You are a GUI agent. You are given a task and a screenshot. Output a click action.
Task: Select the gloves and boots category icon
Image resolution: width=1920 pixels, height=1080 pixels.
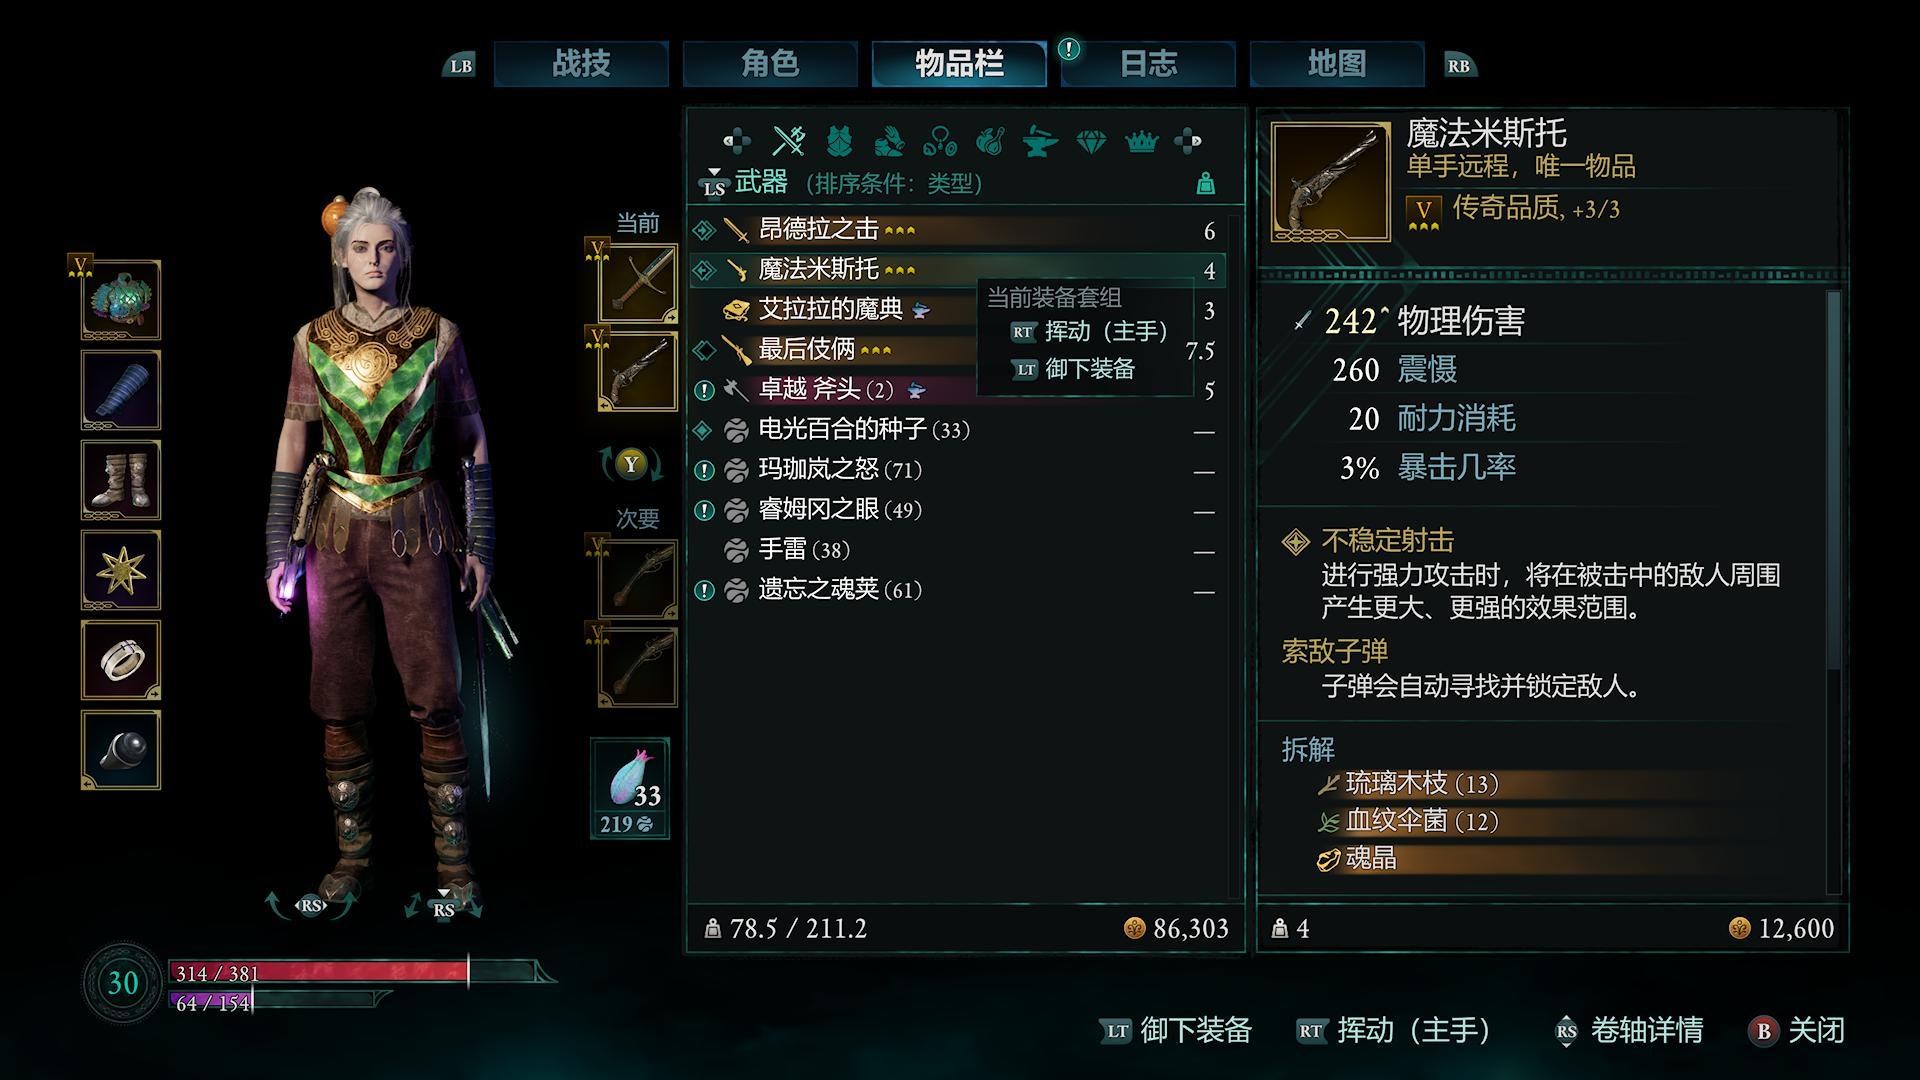pyautogui.click(x=889, y=141)
